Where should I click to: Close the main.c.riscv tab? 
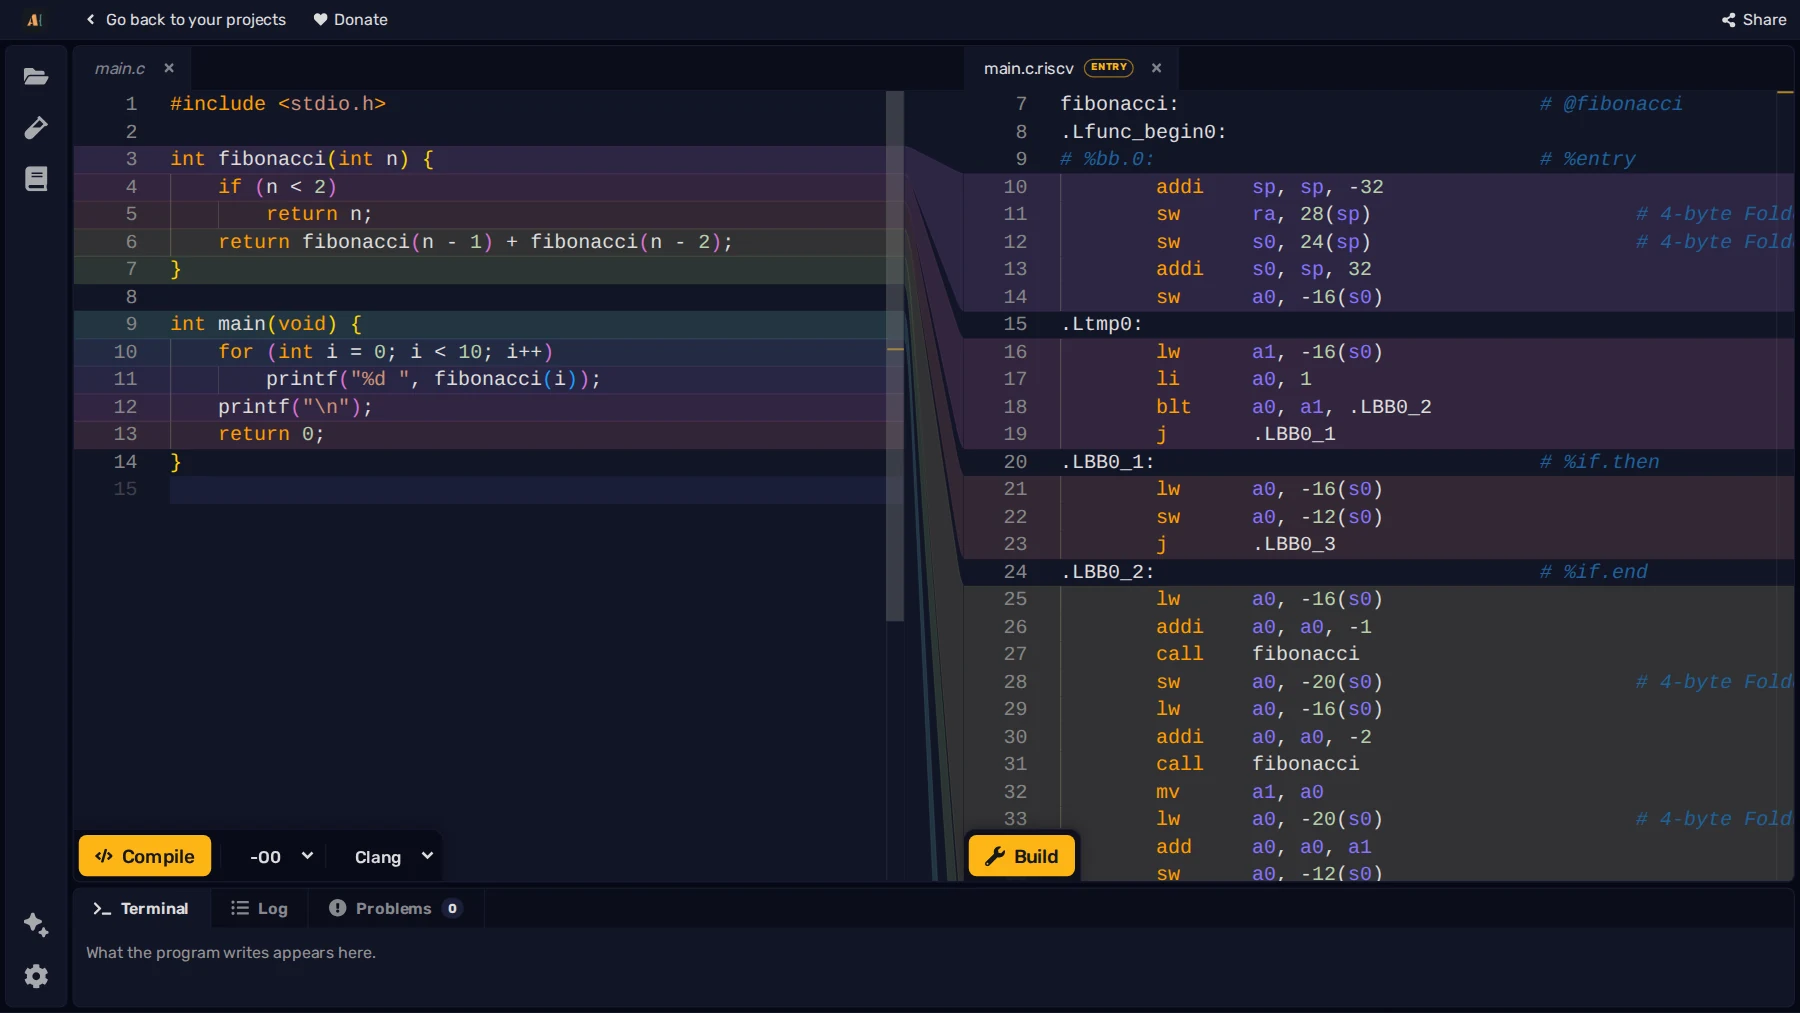pos(1156,68)
